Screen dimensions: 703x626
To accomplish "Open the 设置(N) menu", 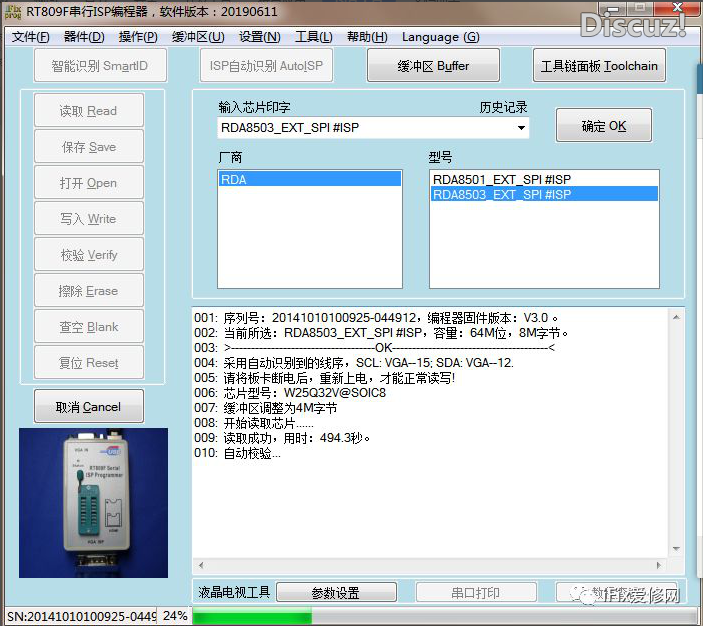I will coord(260,37).
